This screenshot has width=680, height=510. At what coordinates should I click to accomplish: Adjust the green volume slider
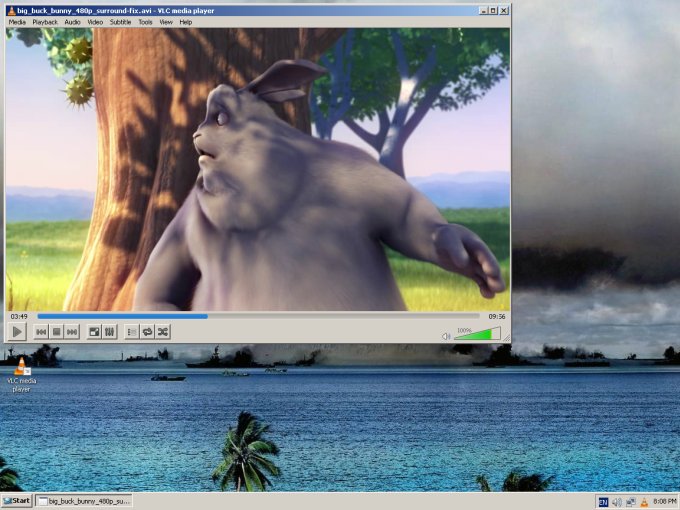click(x=477, y=333)
